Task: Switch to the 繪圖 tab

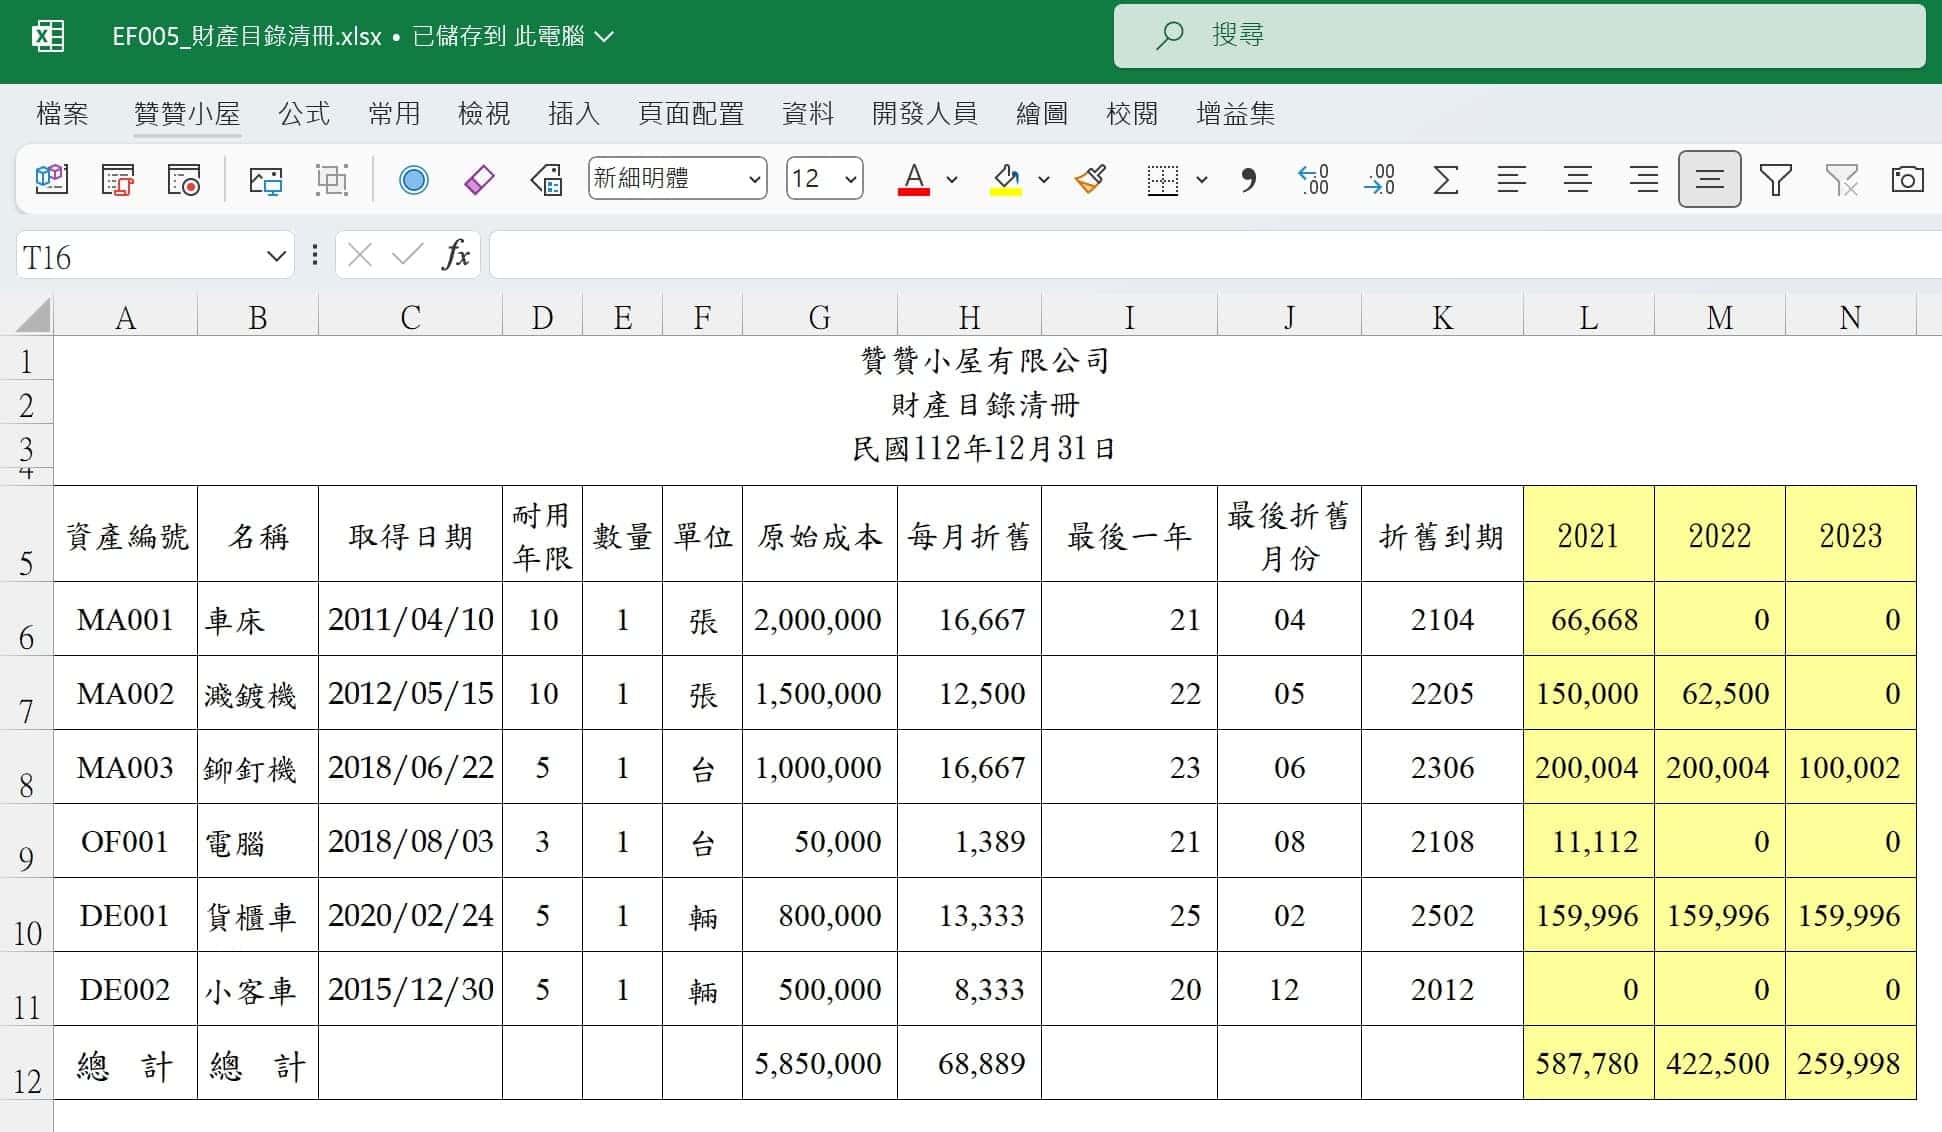Action: [1042, 114]
